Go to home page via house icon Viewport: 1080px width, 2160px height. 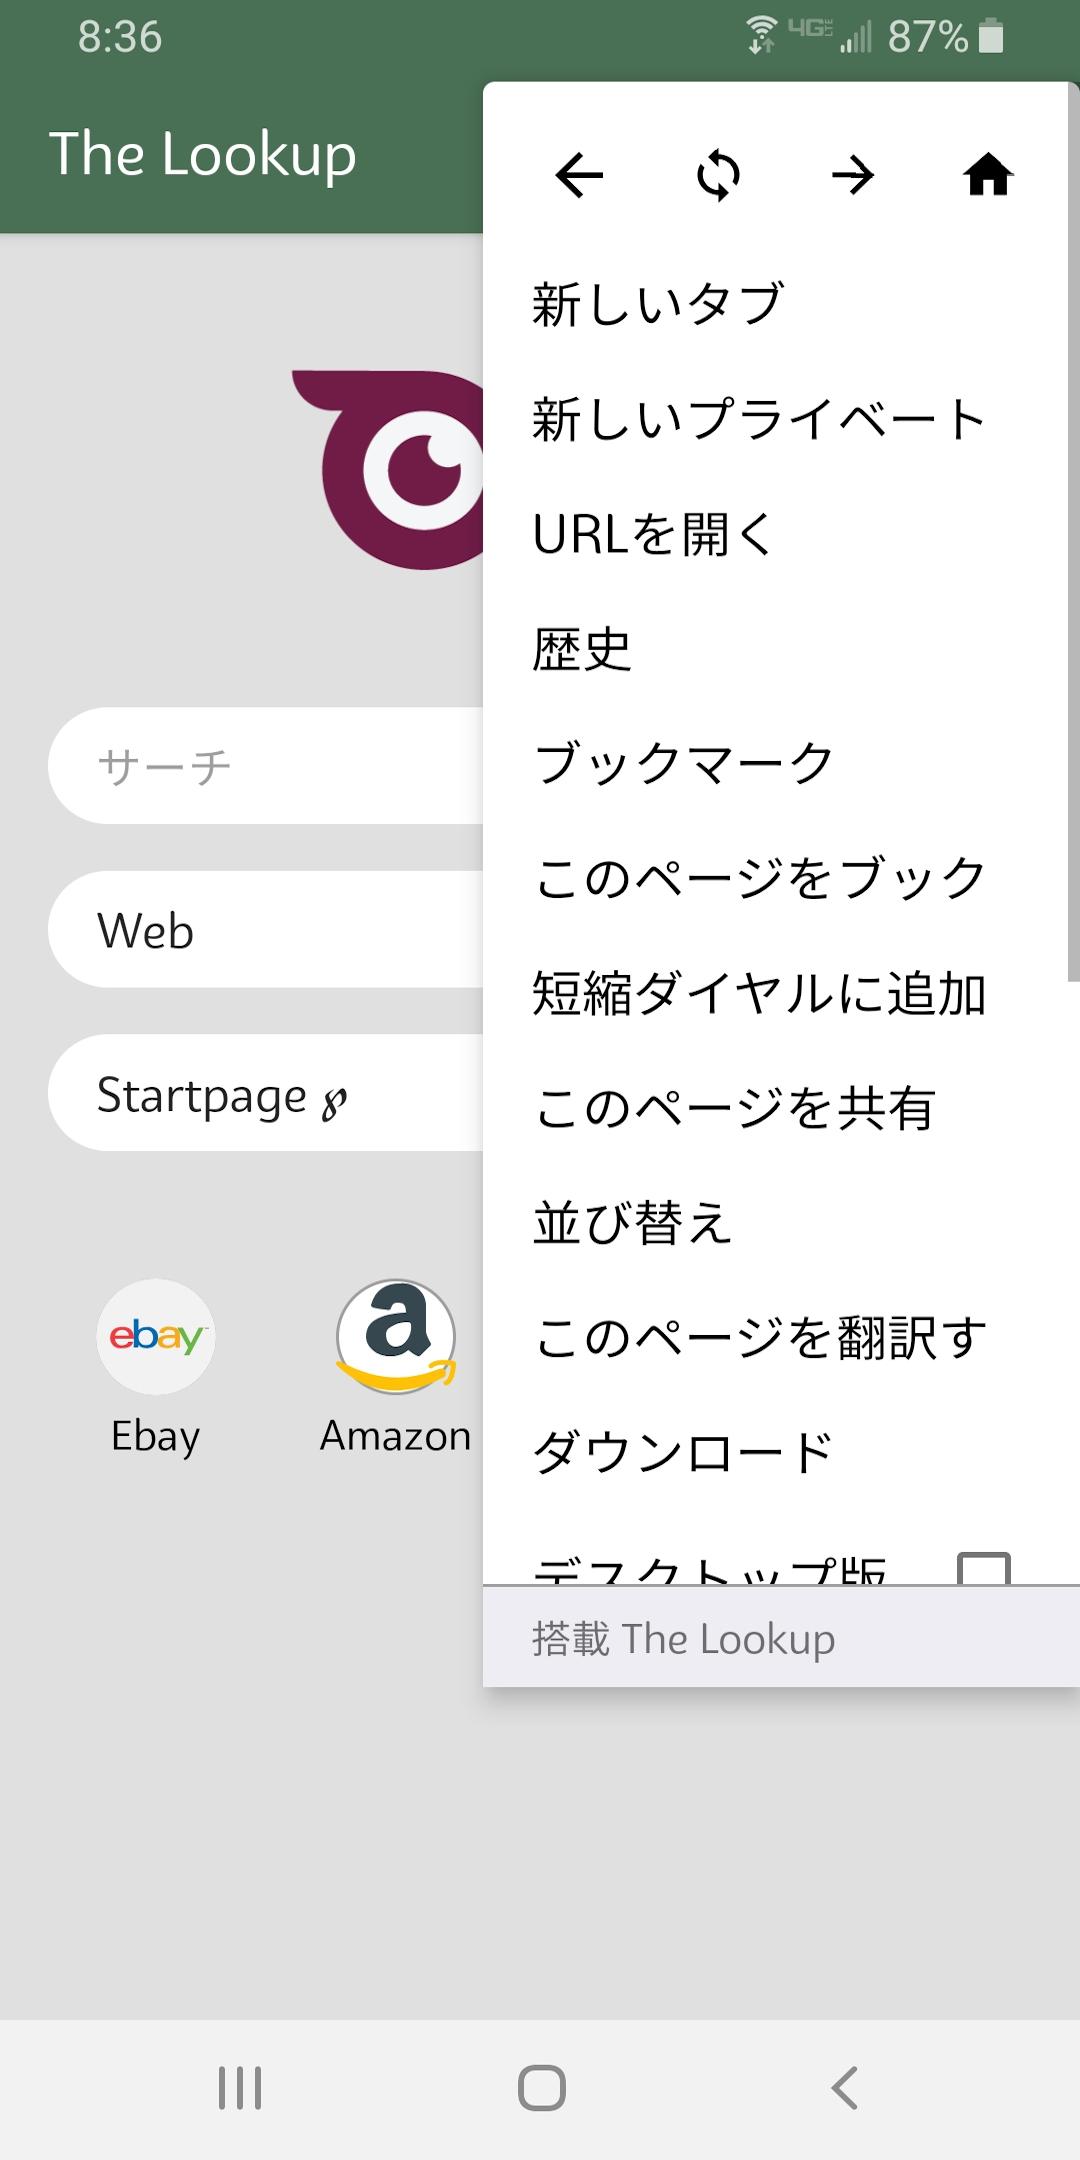(x=988, y=175)
